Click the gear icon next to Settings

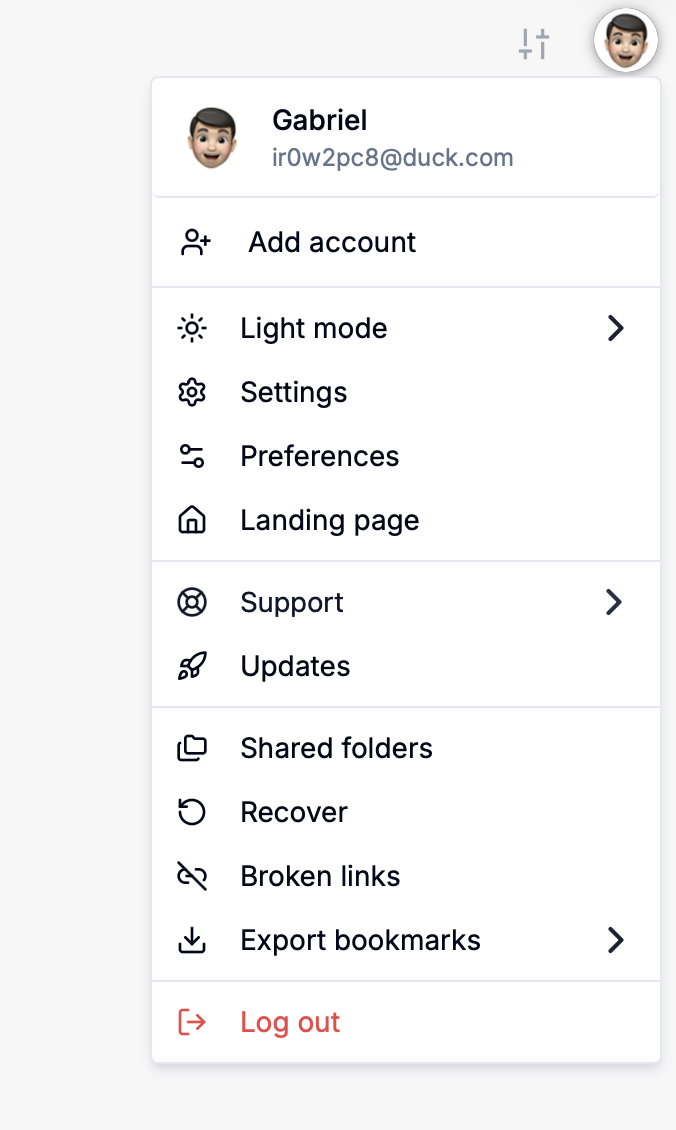click(x=192, y=393)
